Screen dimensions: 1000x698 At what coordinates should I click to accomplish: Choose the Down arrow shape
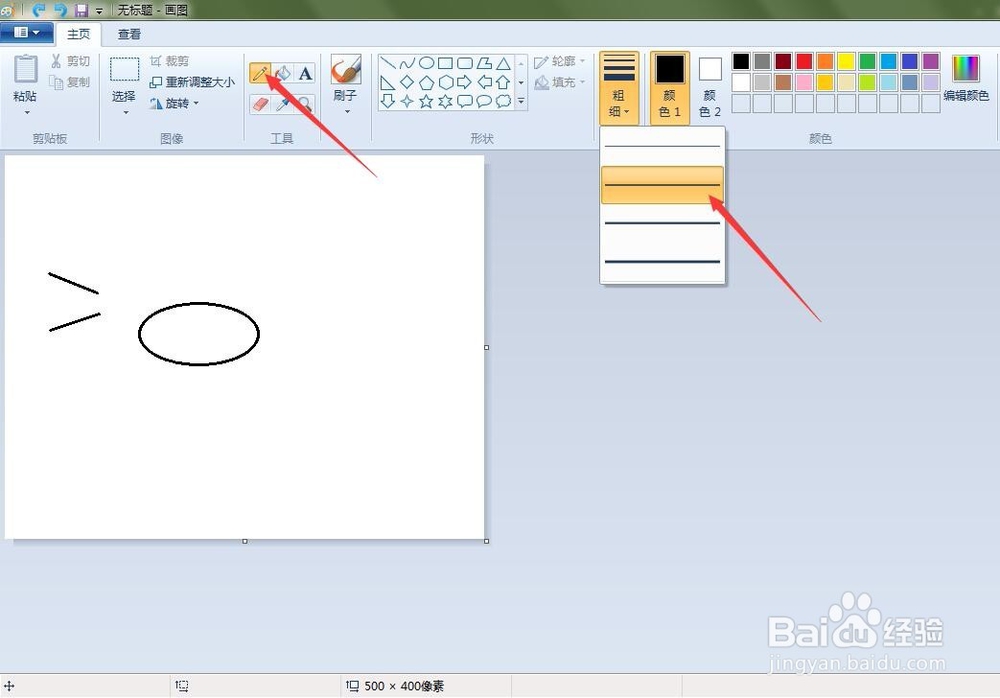click(388, 101)
